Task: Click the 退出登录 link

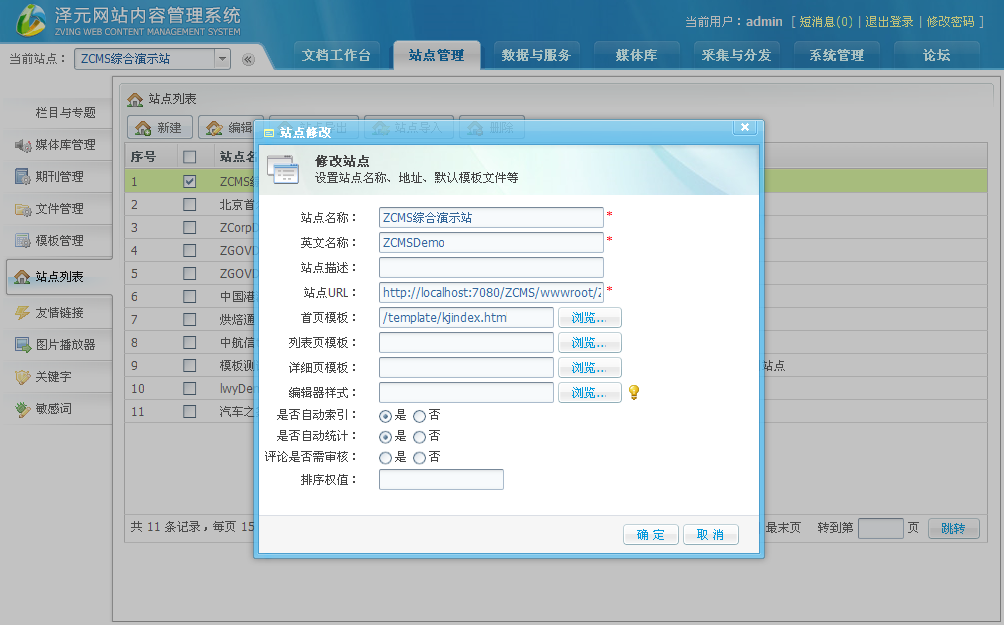Action: click(x=889, y=22)
